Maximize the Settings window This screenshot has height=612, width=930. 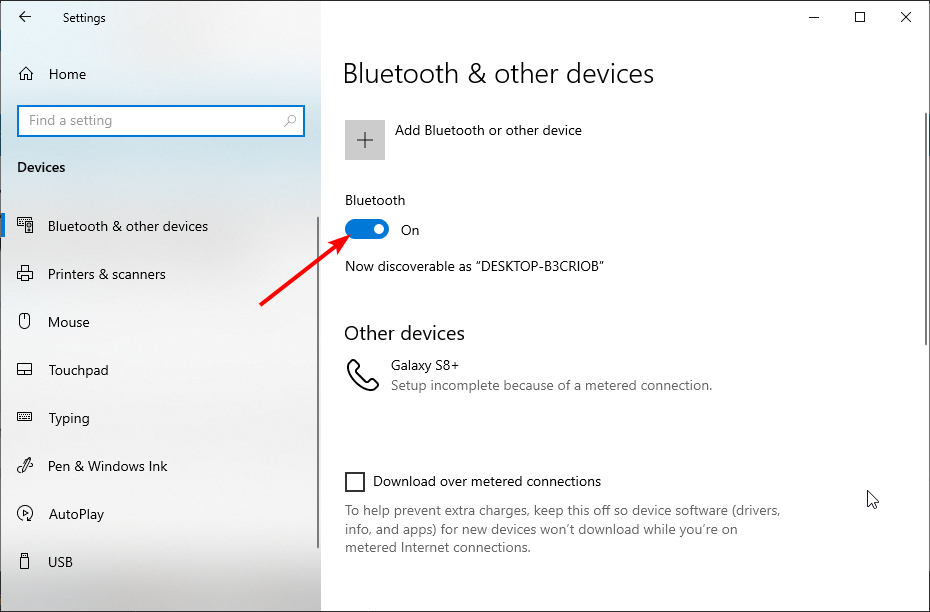point(860,17)
